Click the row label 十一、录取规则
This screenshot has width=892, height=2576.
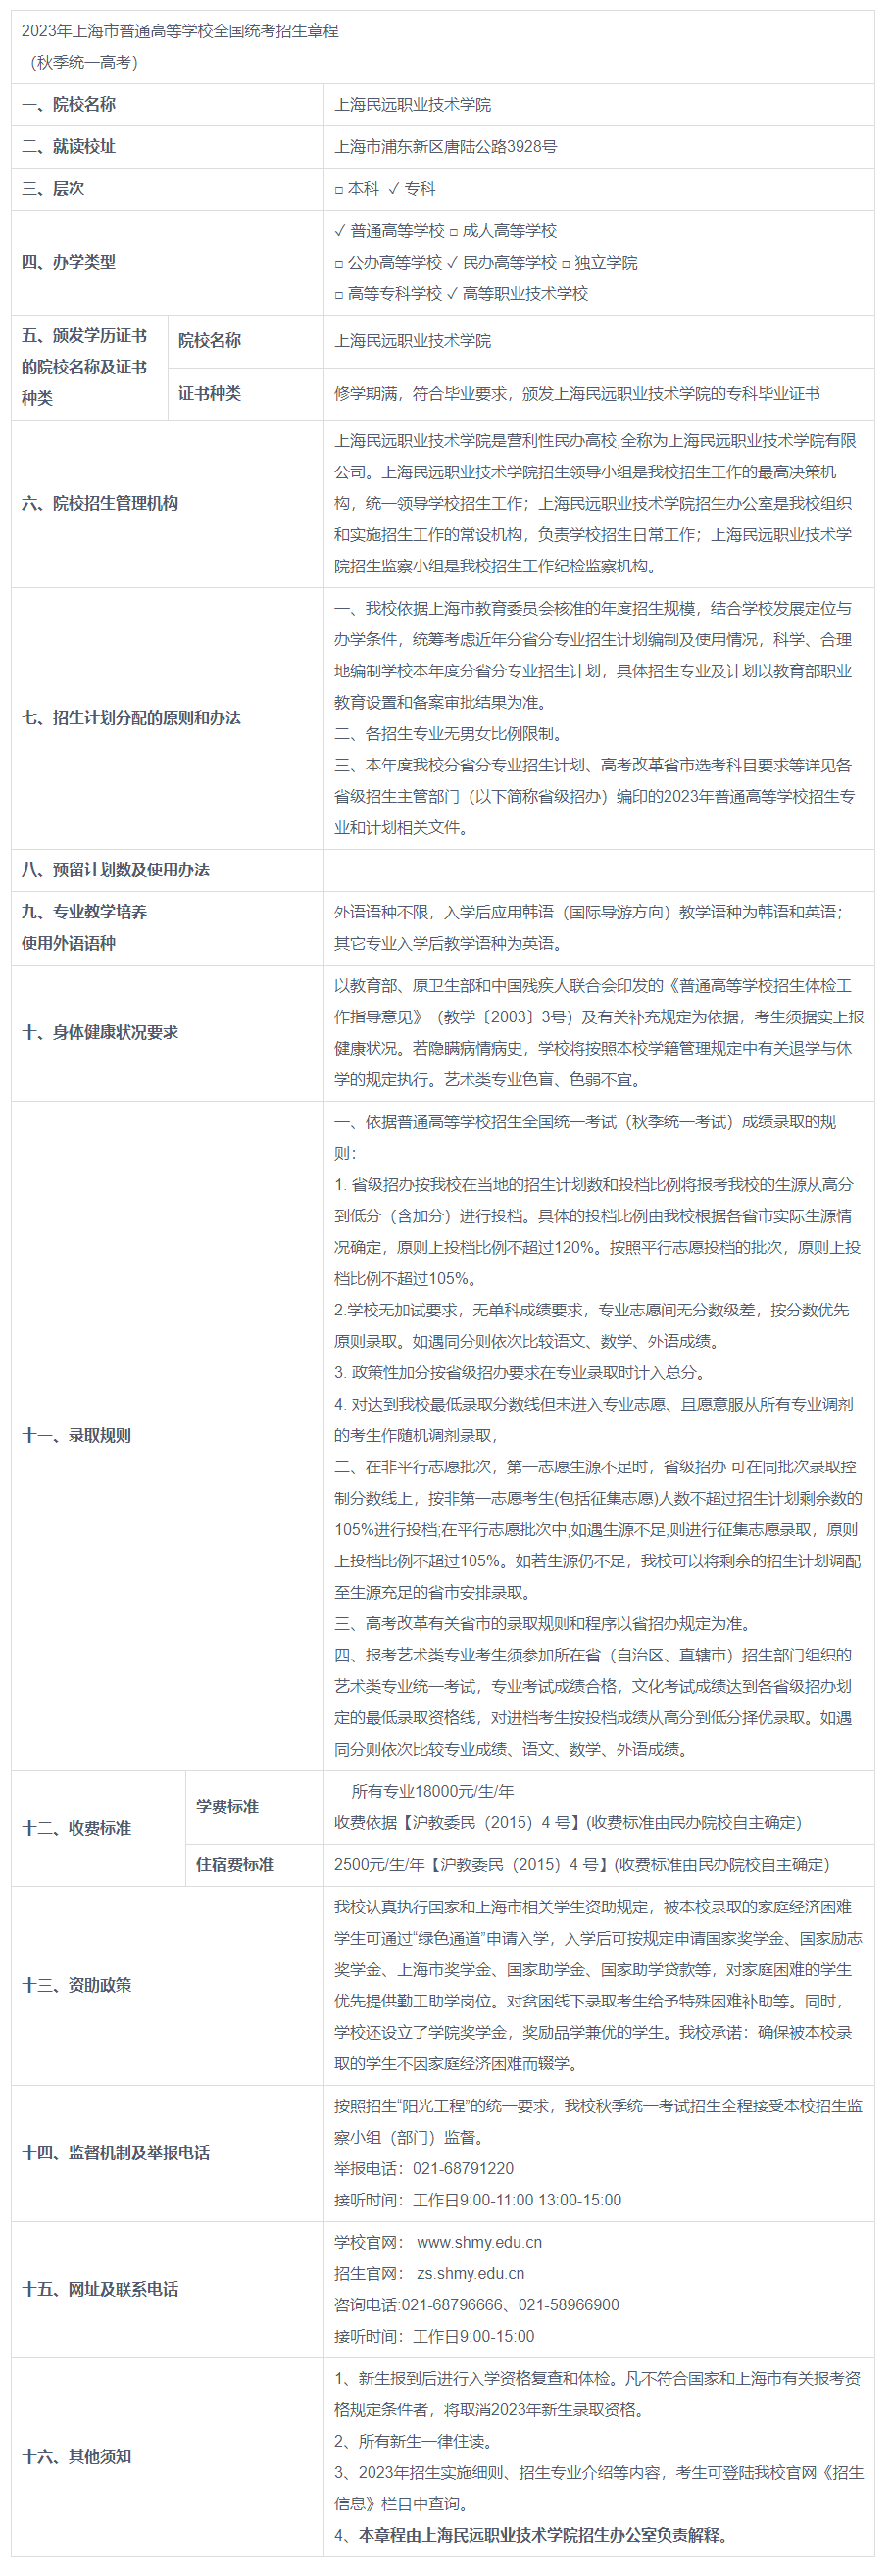pos(76,1435)
